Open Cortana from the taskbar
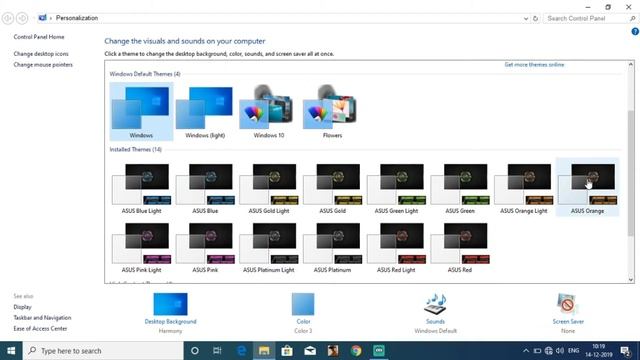Viewport: 640px width, 360px height. pyautogui.click(x=195, y=351)
